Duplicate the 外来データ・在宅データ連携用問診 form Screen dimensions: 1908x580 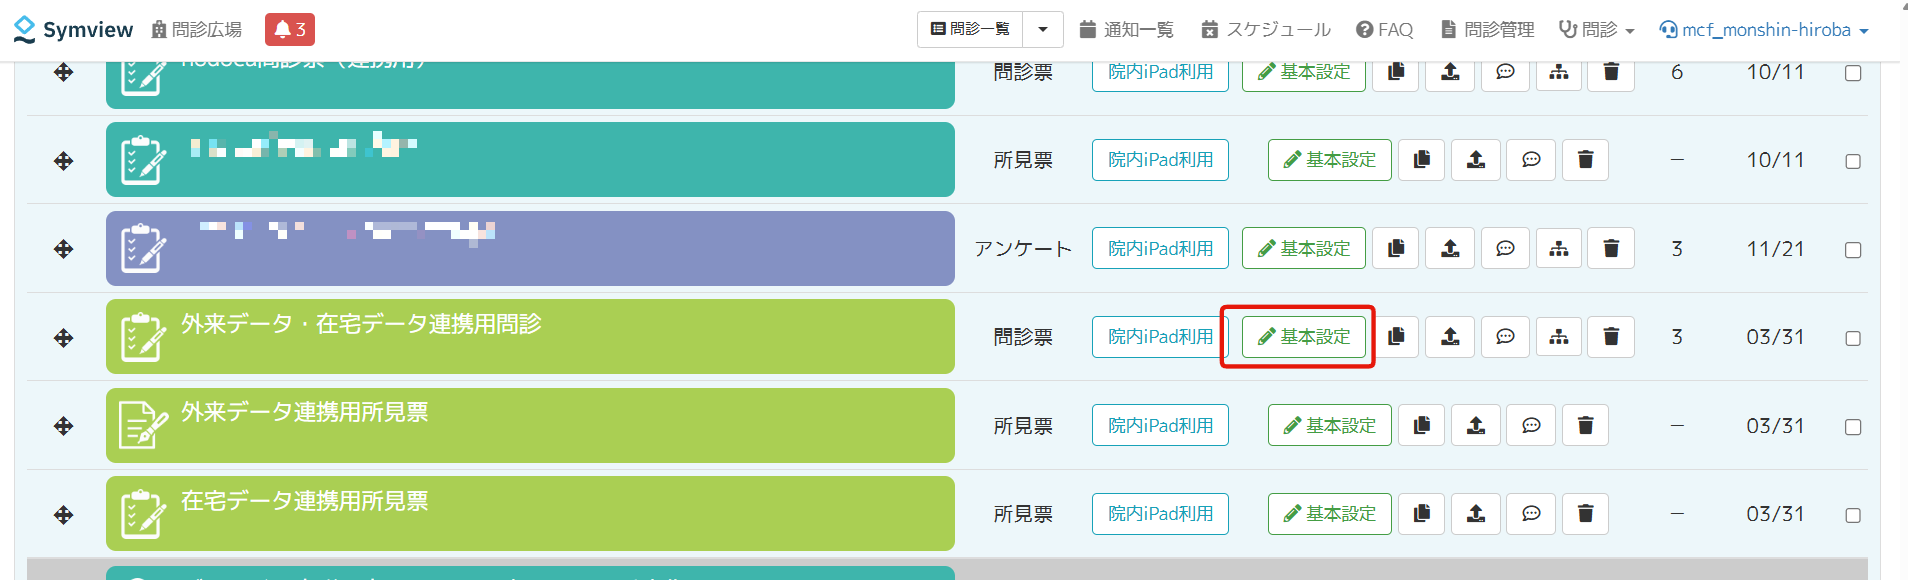1396,337
